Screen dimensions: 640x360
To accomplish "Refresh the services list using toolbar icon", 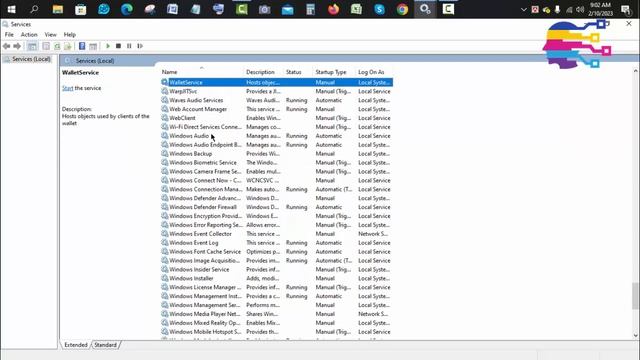I will coord(57,46).
